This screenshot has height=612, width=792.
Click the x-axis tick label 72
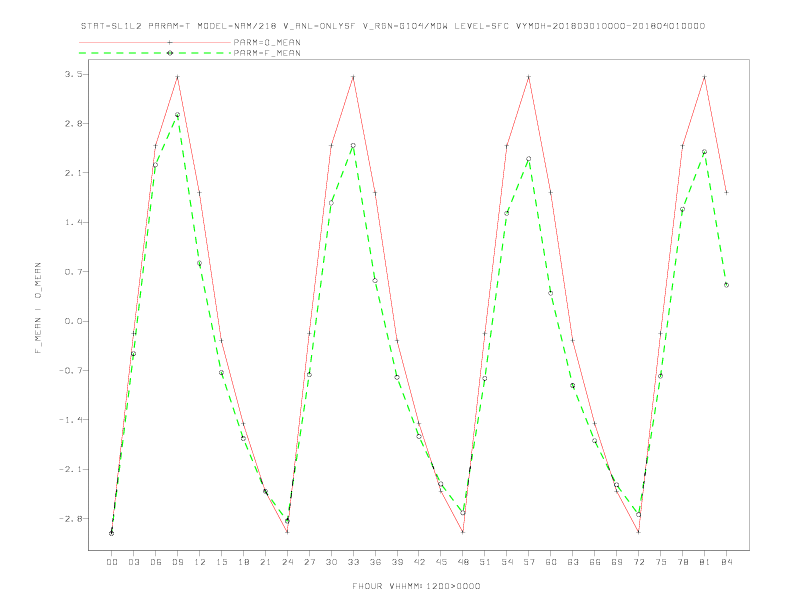tap(639, 562)
